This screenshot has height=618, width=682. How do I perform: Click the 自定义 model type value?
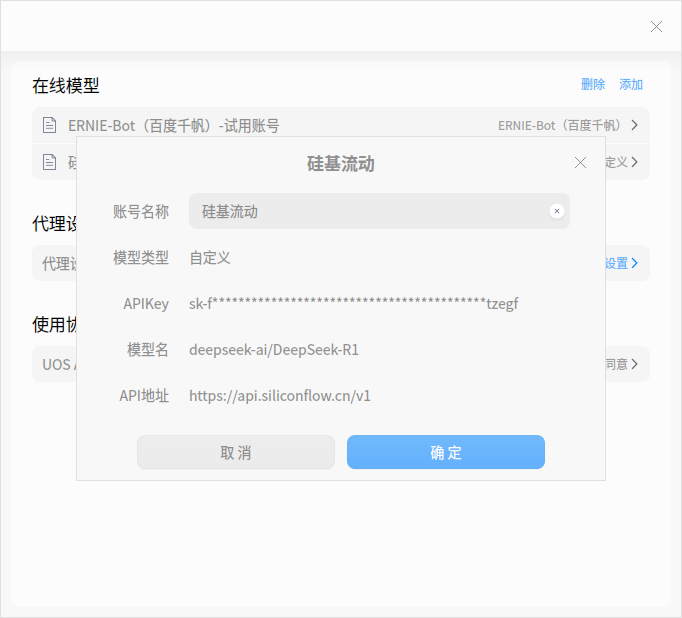(210, 257)
